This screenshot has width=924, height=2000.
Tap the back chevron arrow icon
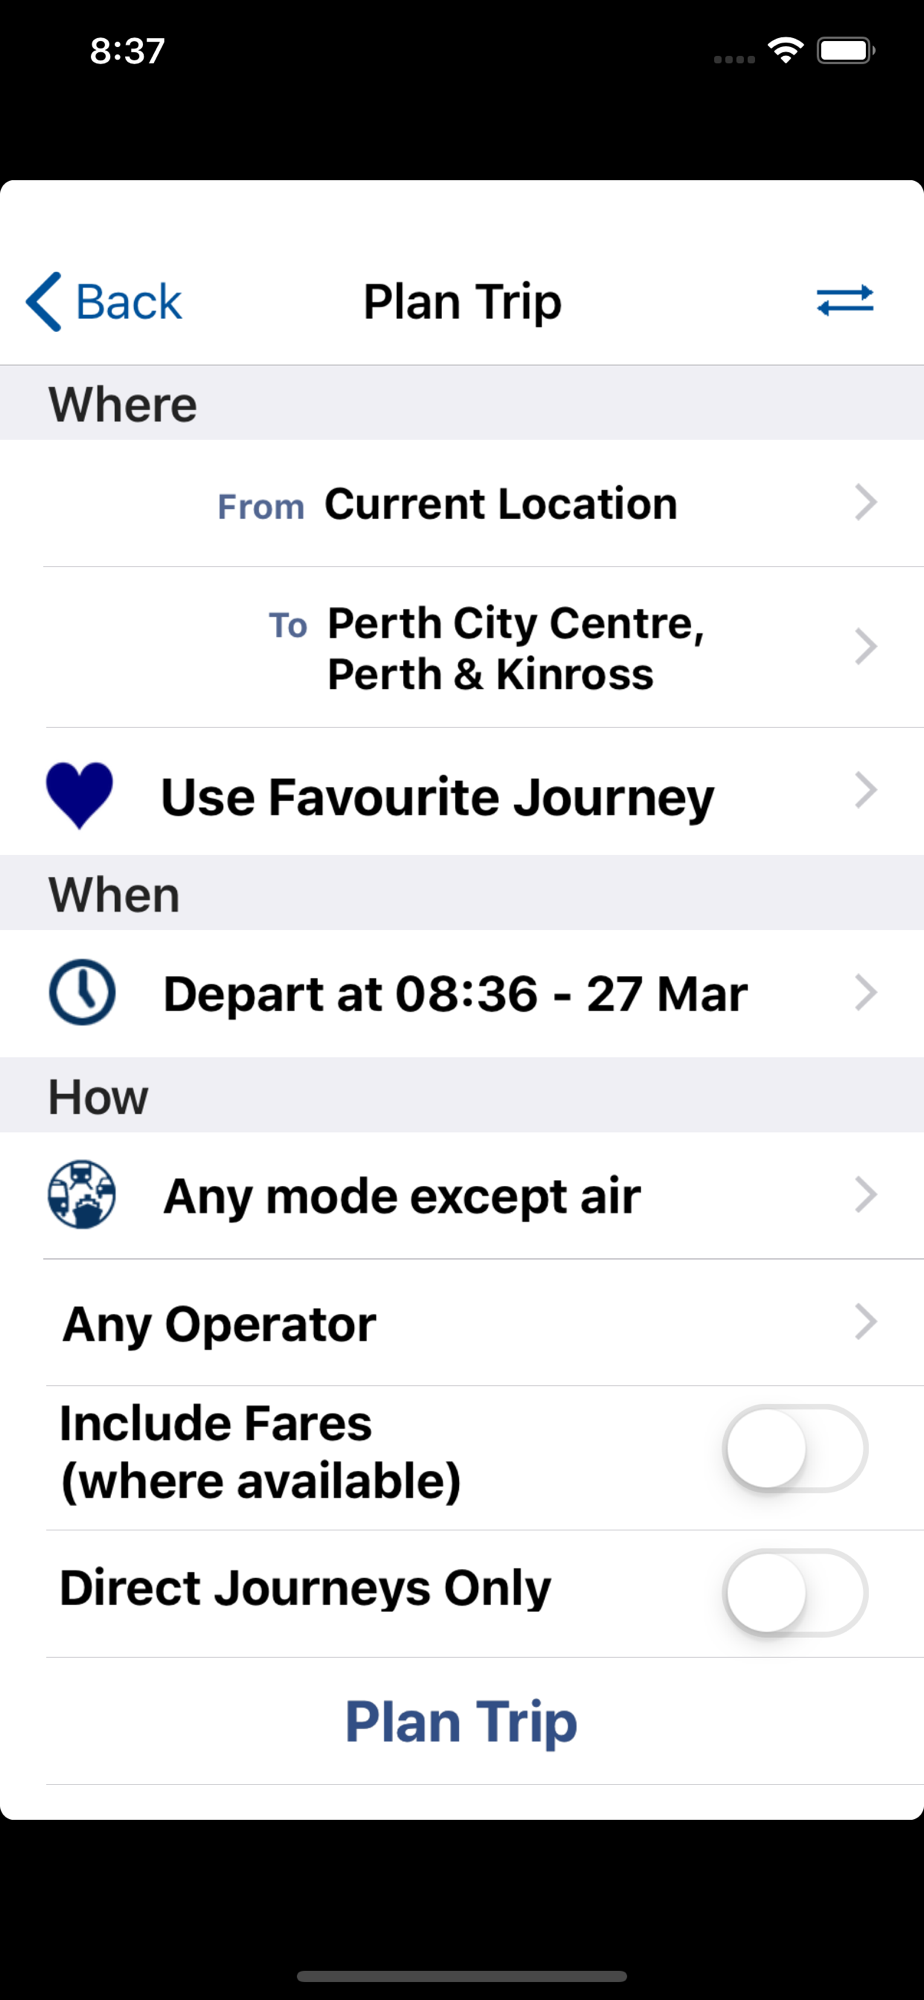(44, 301)
